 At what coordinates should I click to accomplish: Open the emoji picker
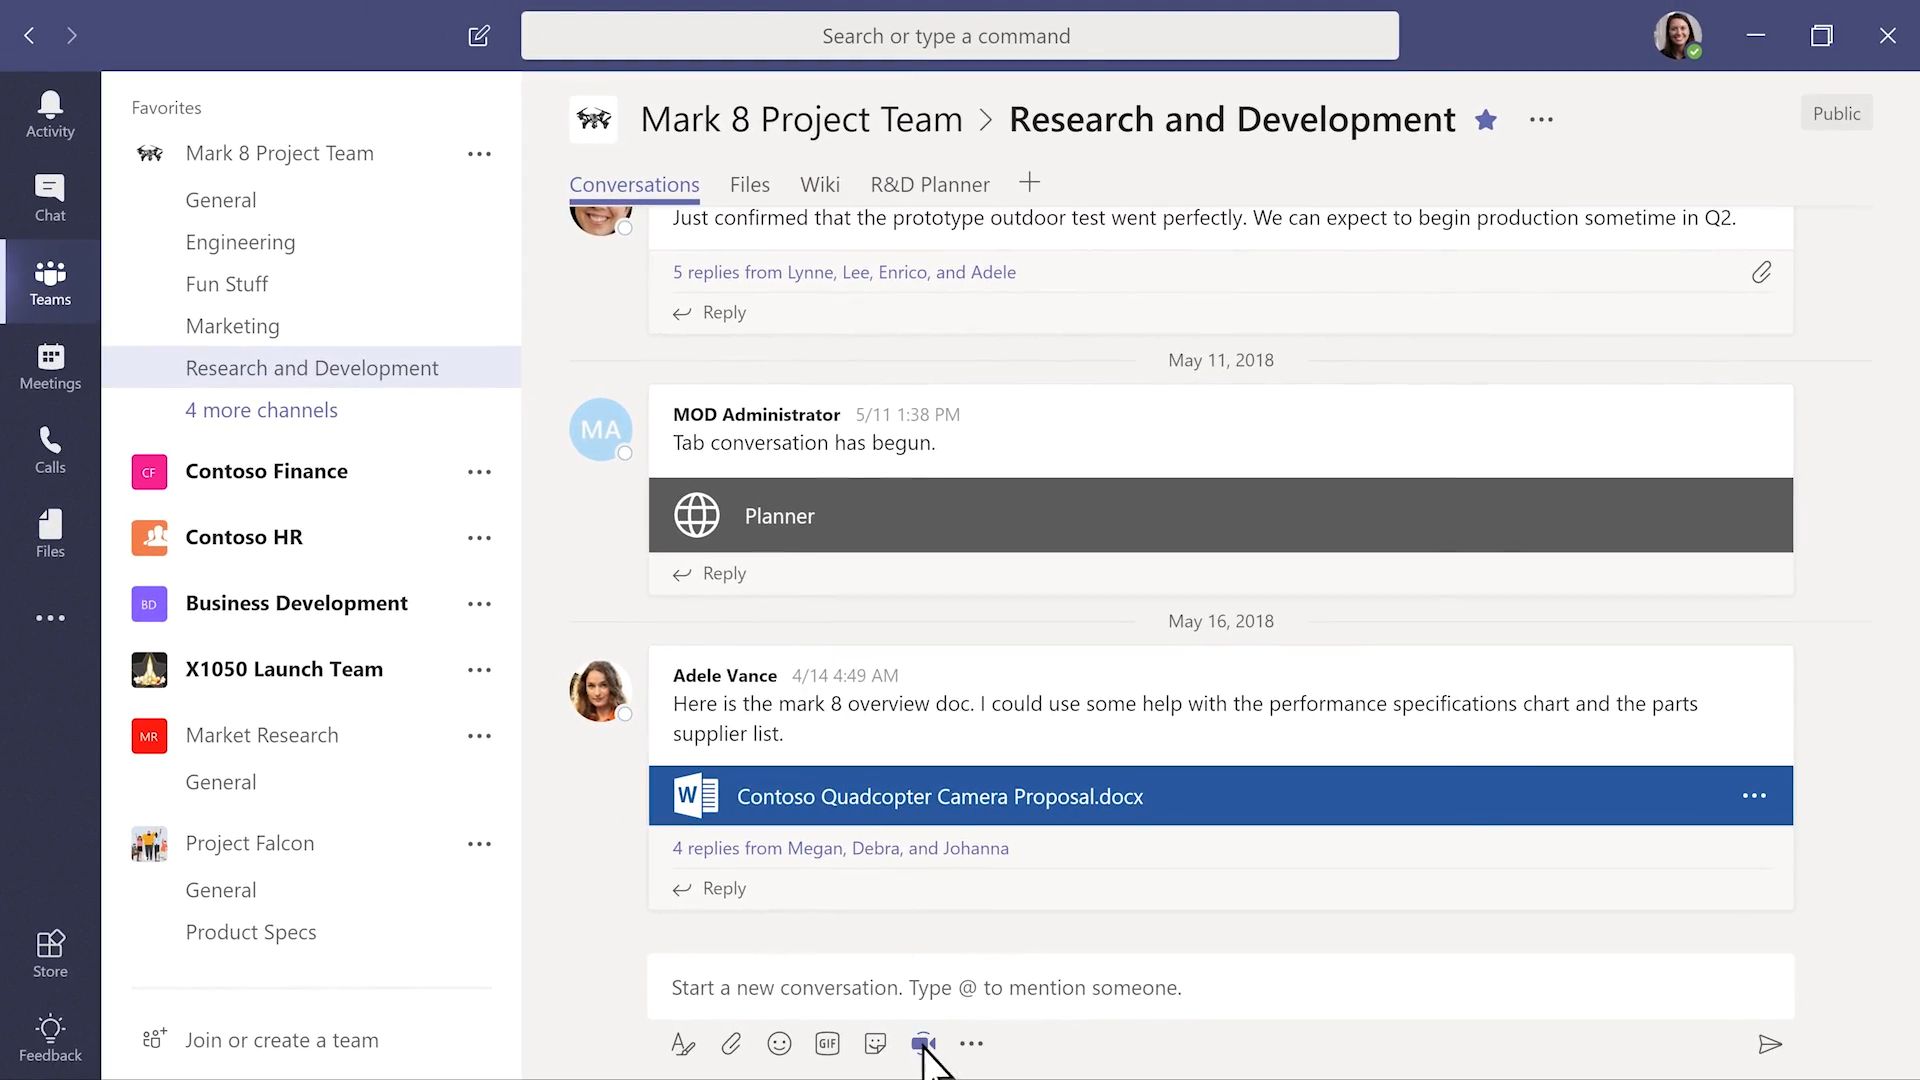780,1043
